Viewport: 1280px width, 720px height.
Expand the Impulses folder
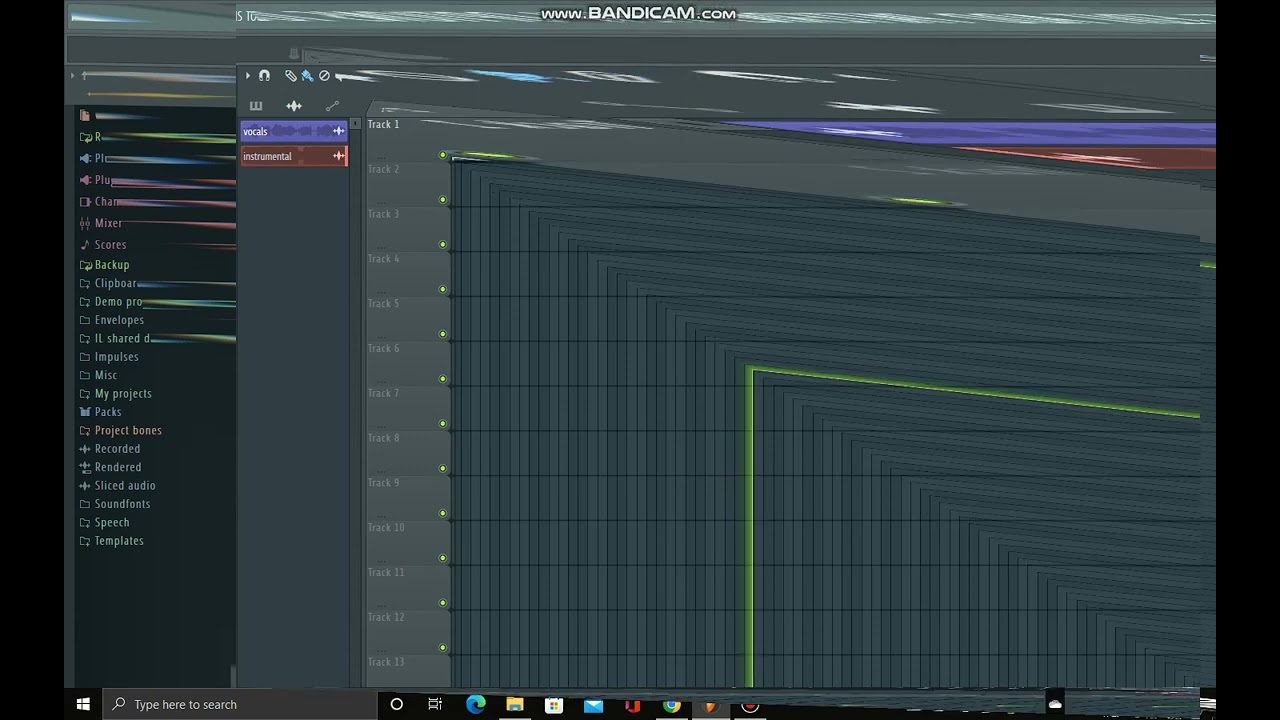click(x=109, y=357)
